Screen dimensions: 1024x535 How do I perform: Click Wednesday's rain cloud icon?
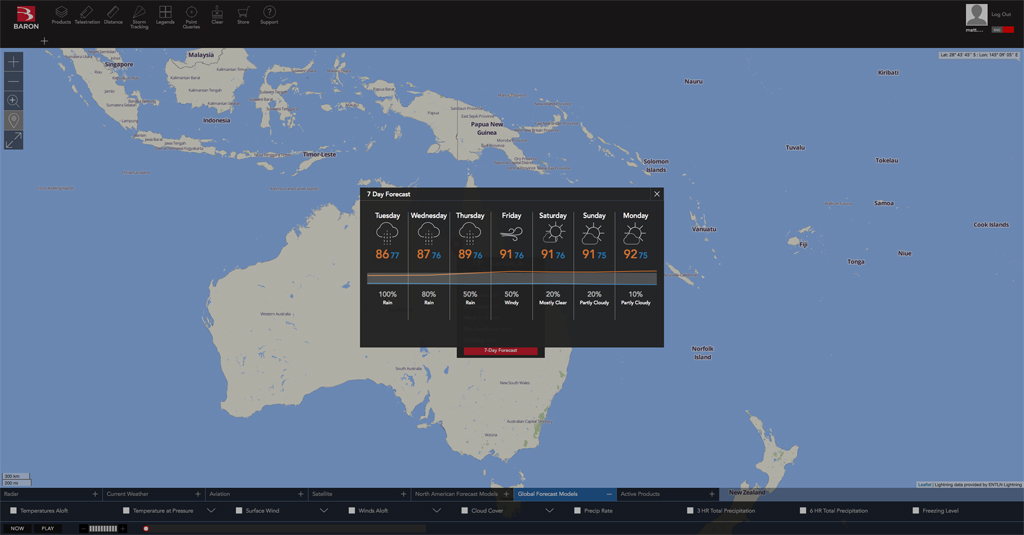coord(428,233)
